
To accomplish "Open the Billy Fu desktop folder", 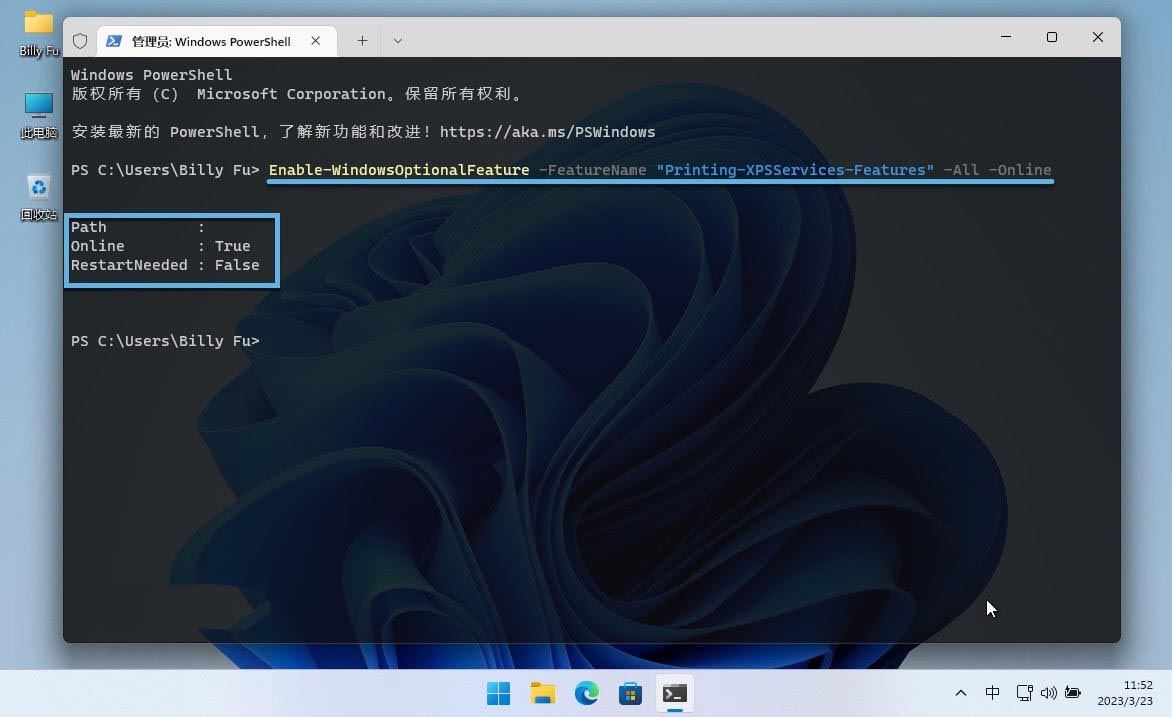I will click(39, 34).
